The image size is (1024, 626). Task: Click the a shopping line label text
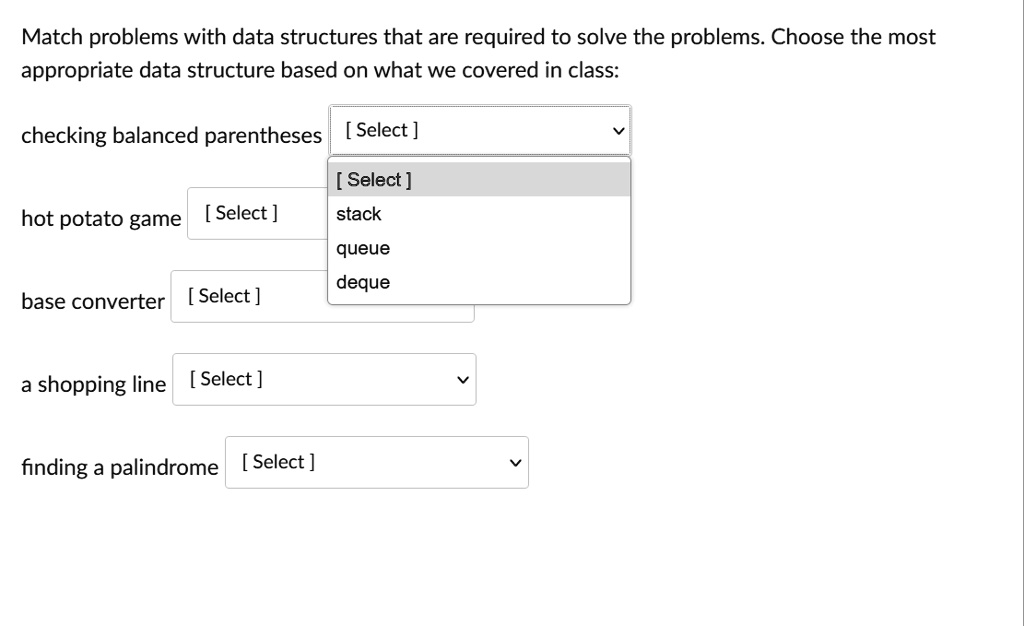pyautogui.click(x=93, y=384)
